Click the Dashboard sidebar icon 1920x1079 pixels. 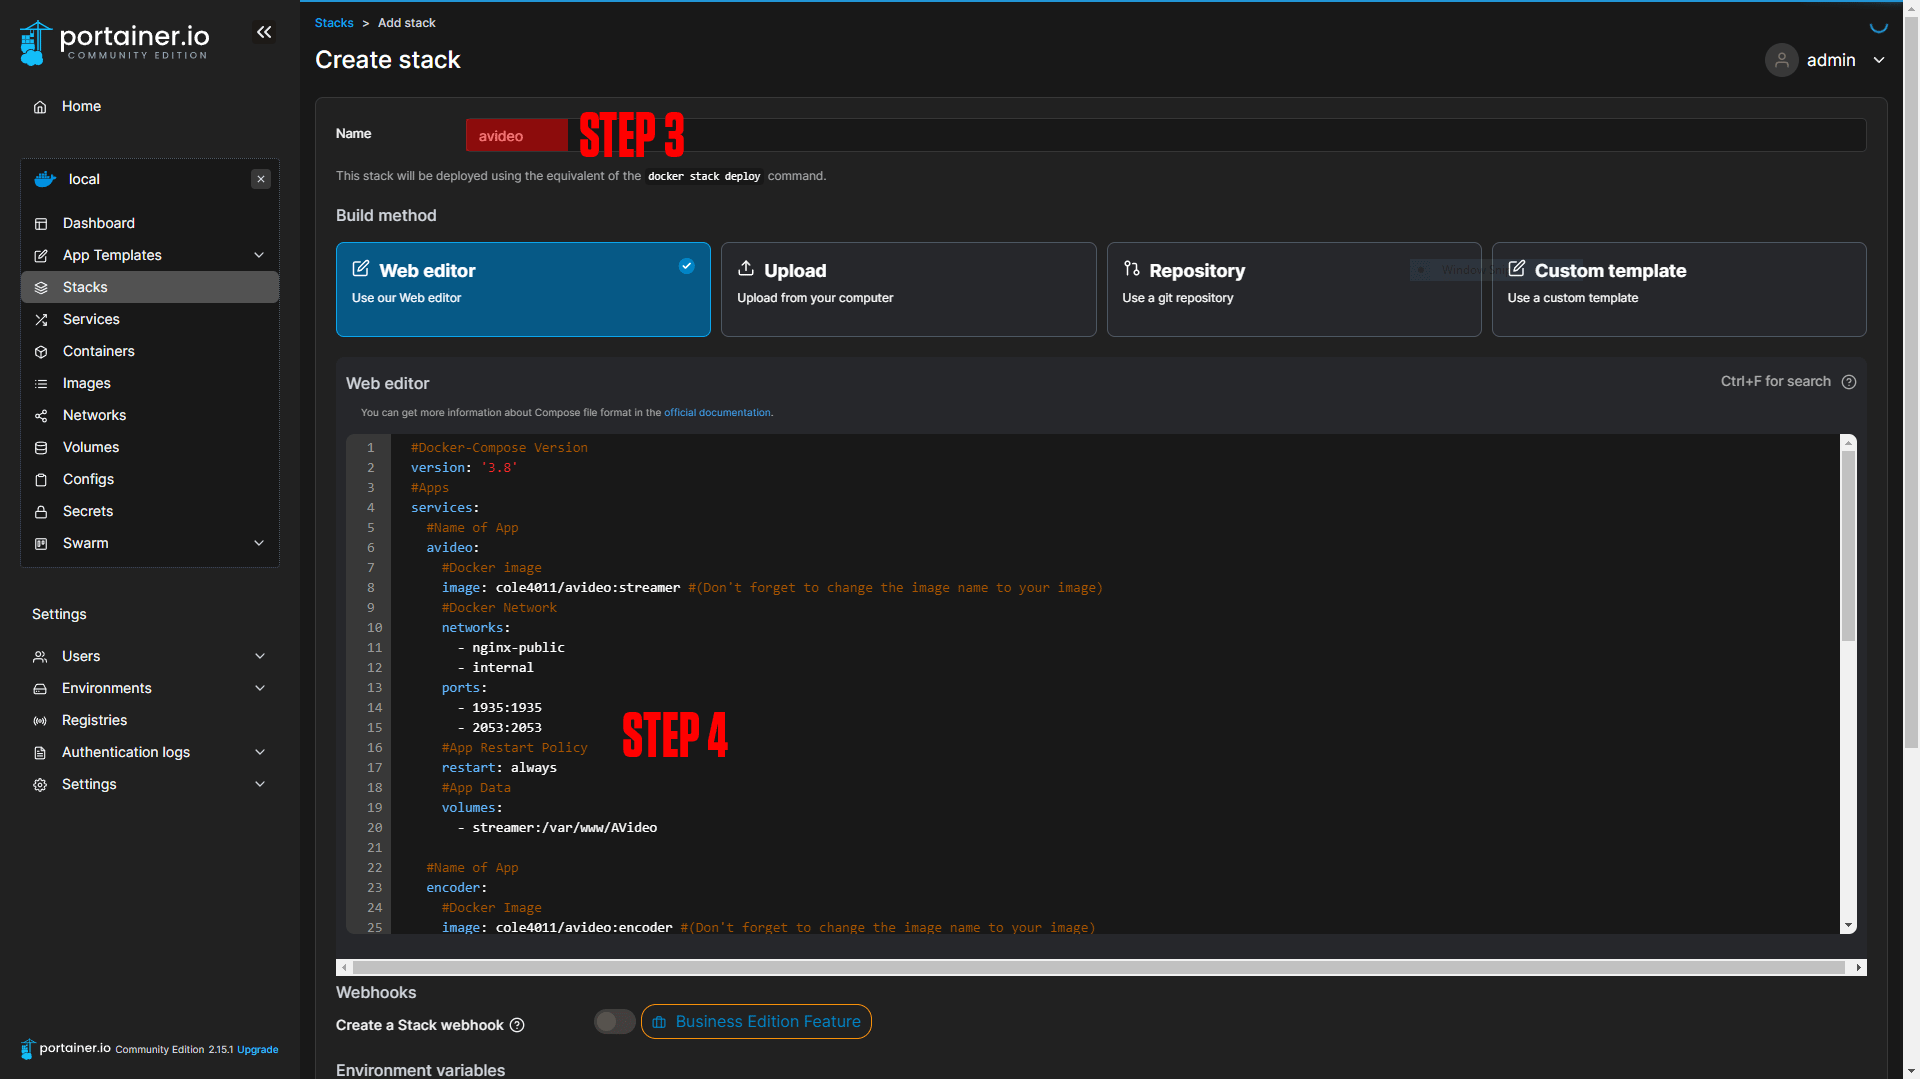pos(41,224)
